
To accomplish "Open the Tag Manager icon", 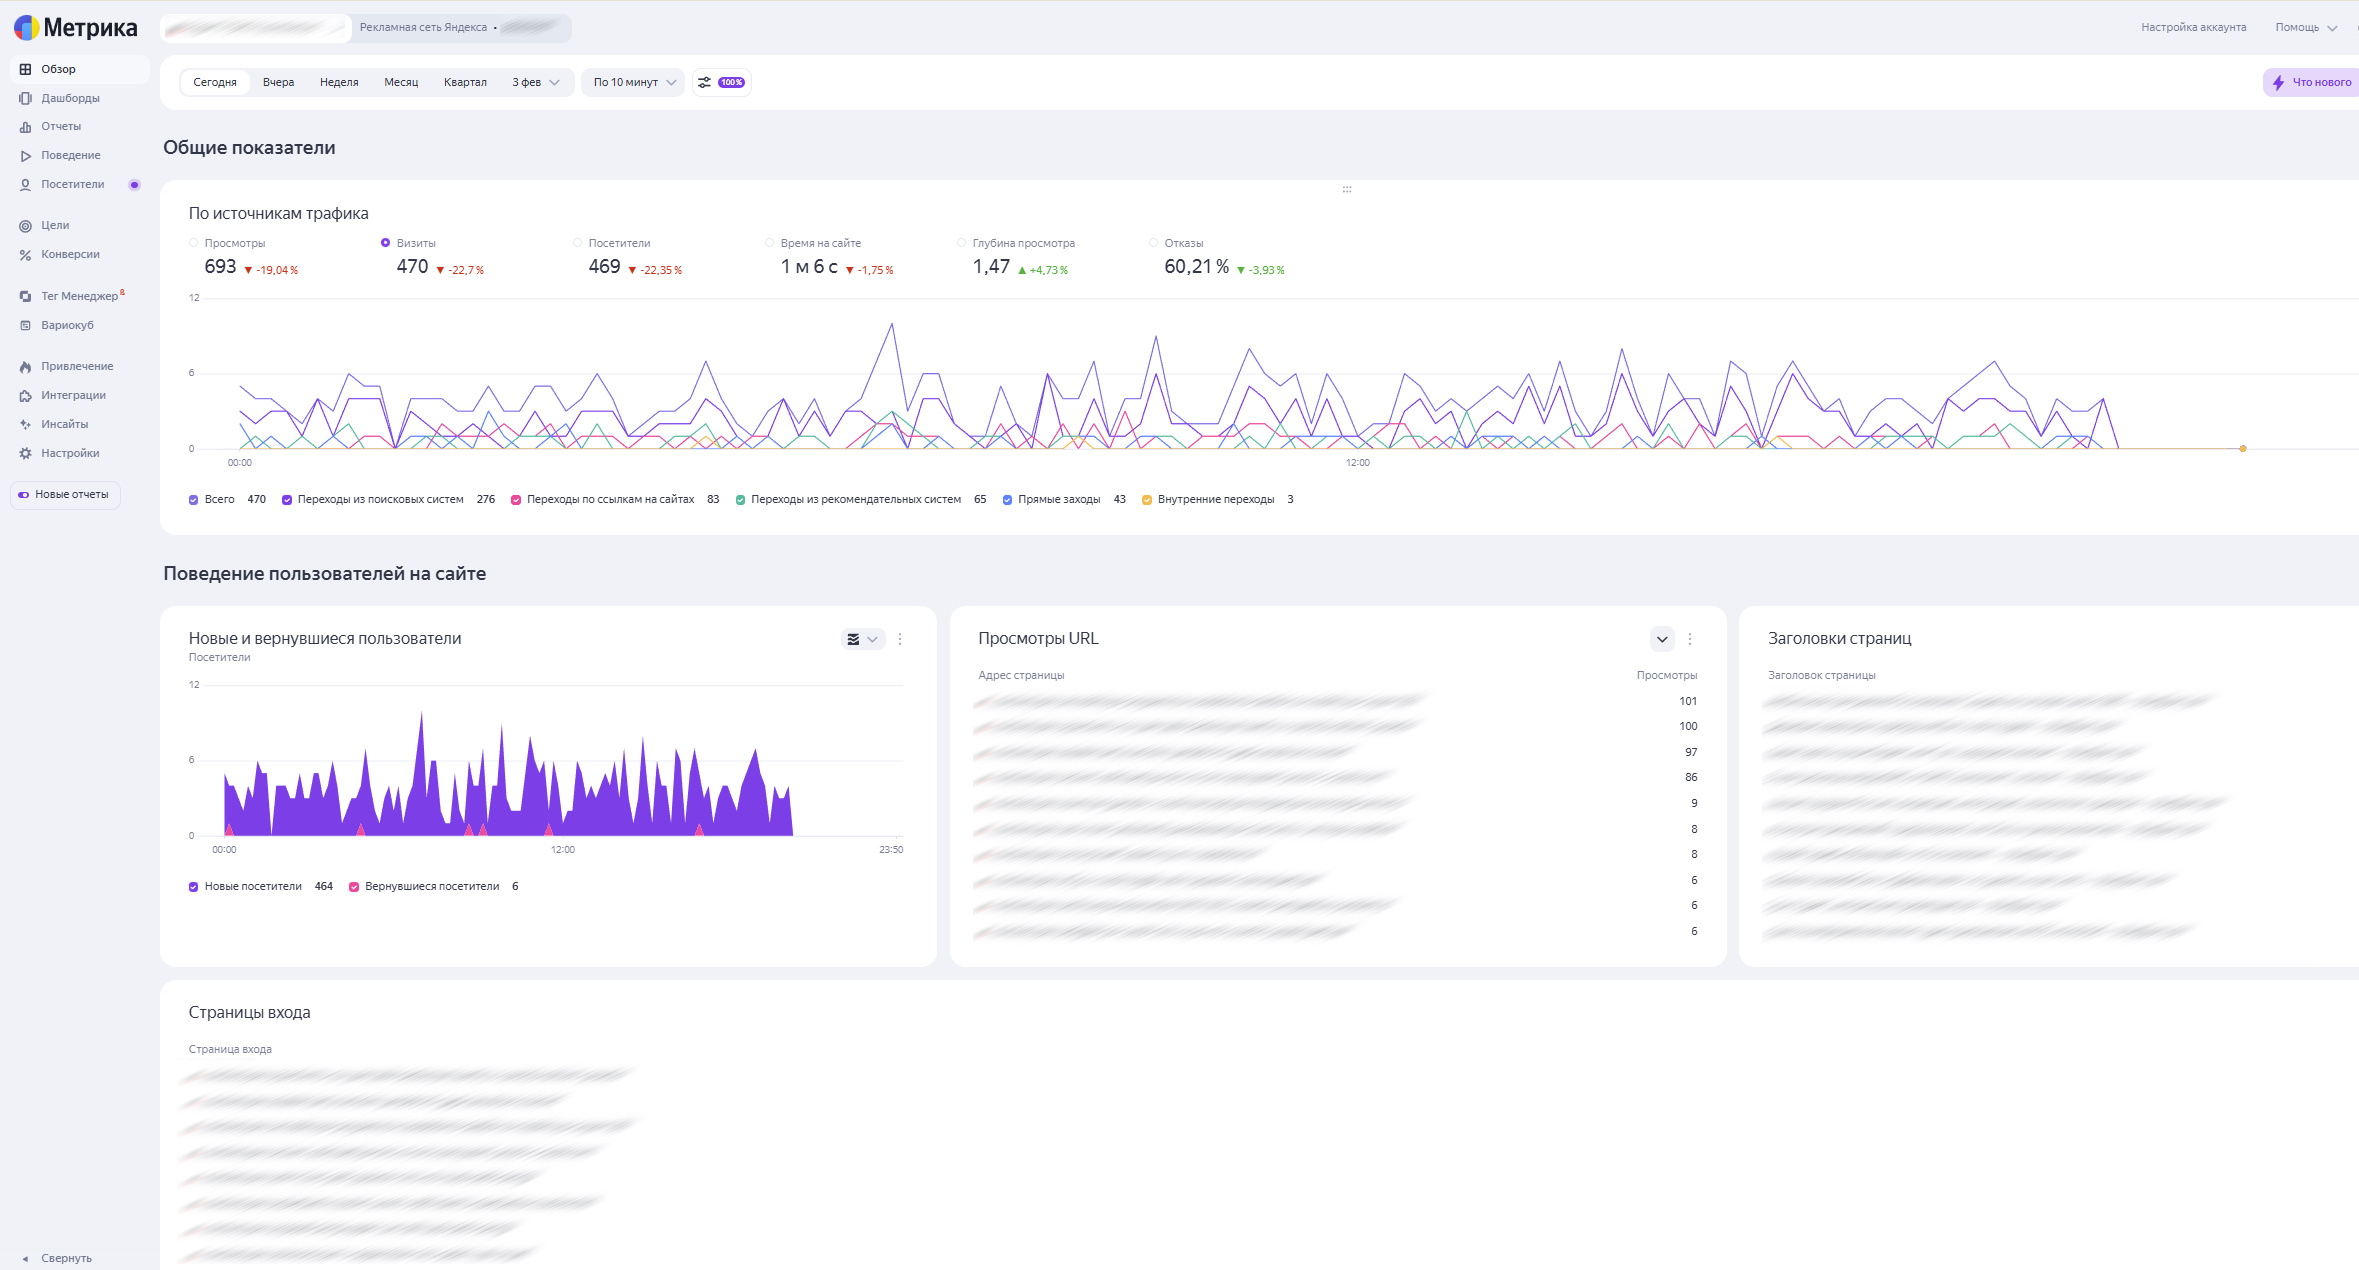I will (x=25, y=296).
